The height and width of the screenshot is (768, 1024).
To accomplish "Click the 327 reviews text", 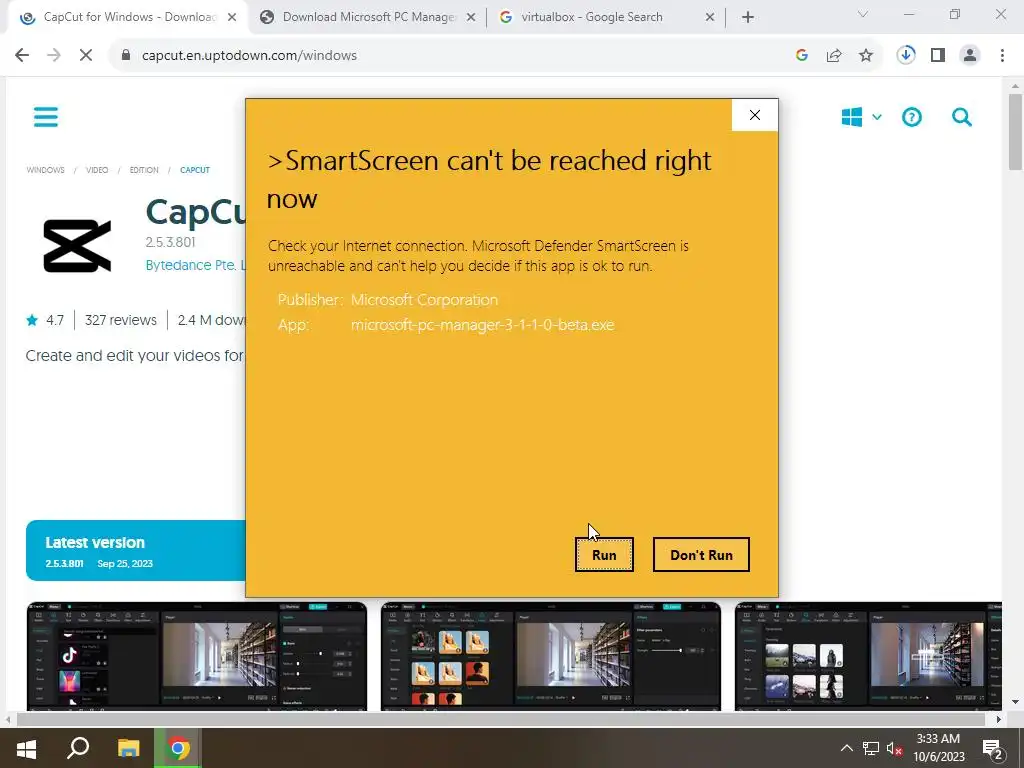I will point(121,320).
